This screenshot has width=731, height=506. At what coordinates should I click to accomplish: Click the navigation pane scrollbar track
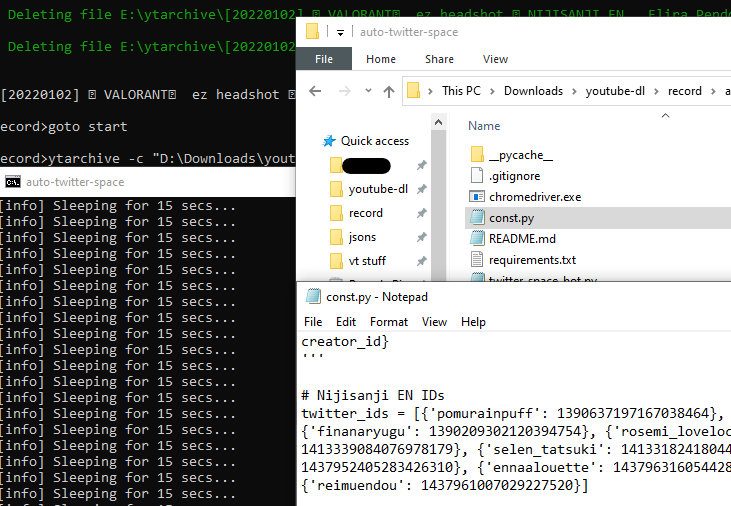pos(438,205)
